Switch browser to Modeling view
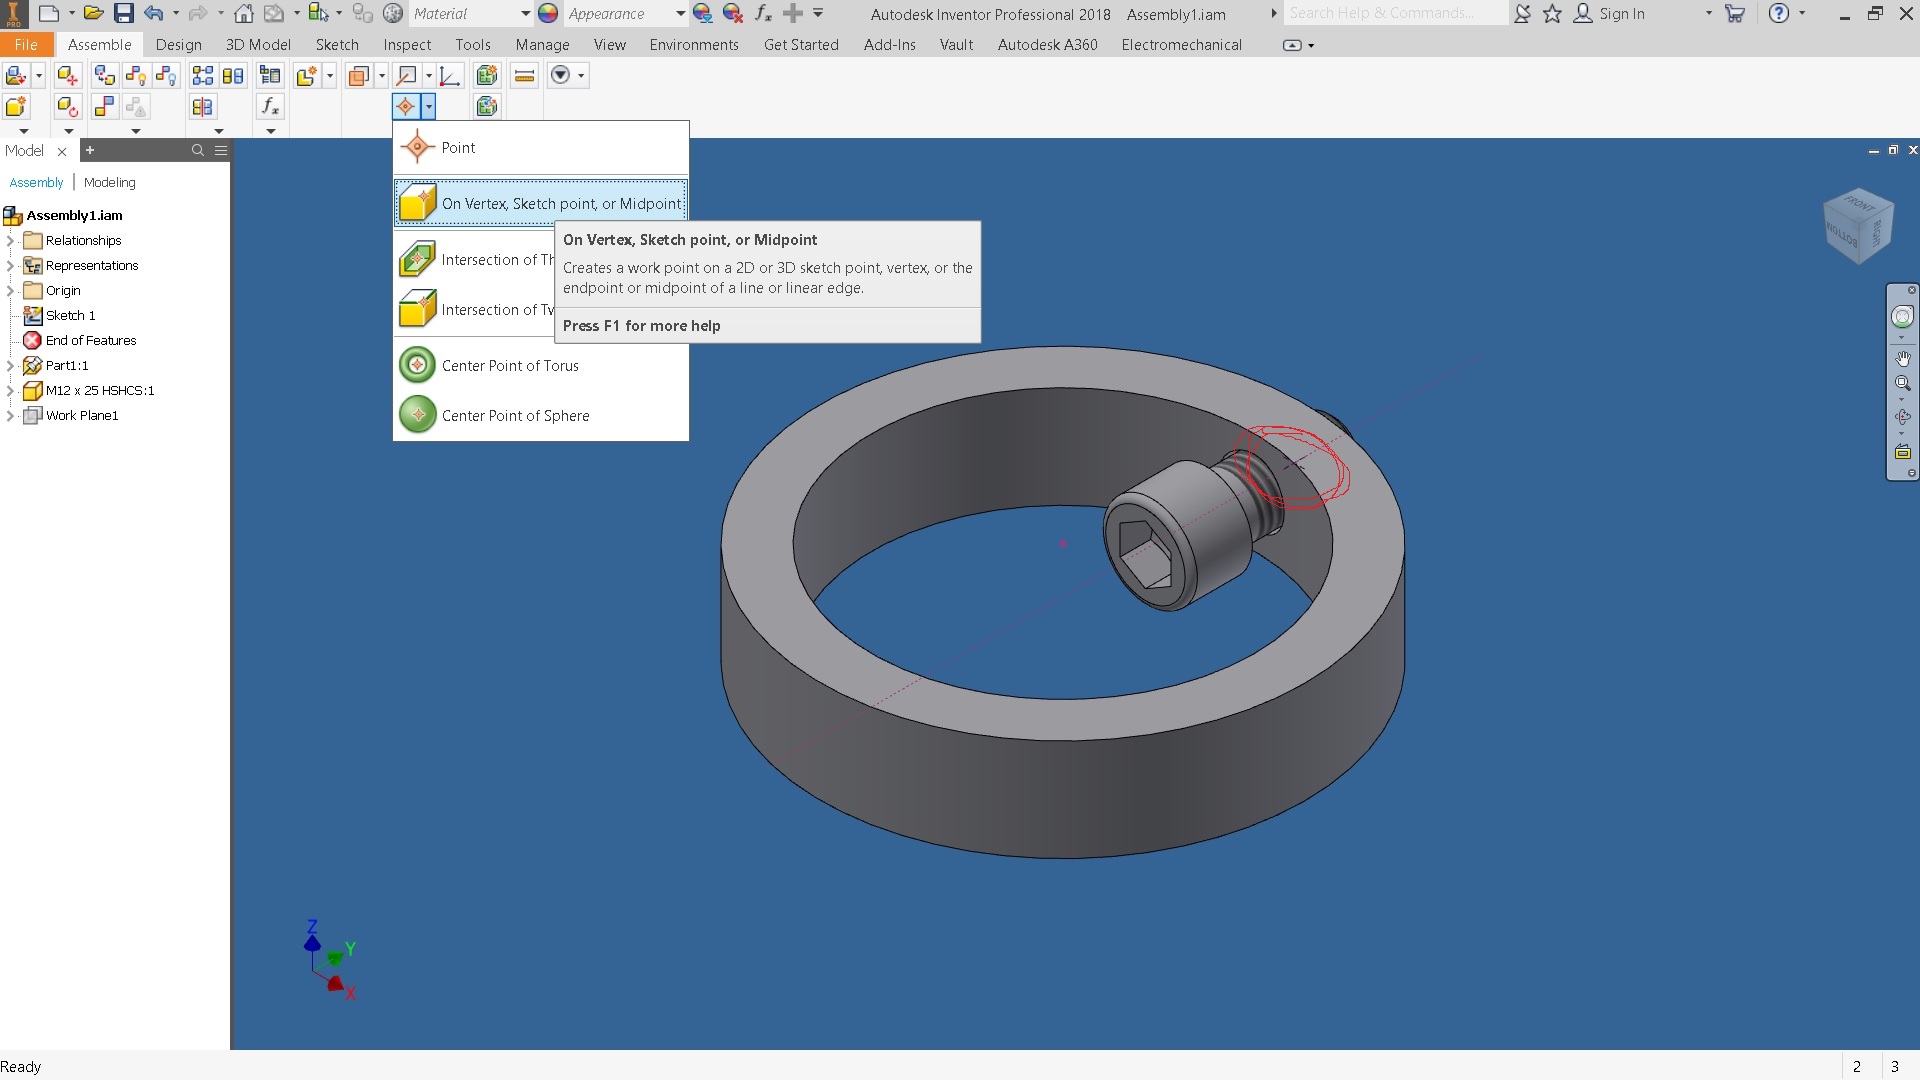The height and width of the screenshot is (1080, 1920). point(109,182)
